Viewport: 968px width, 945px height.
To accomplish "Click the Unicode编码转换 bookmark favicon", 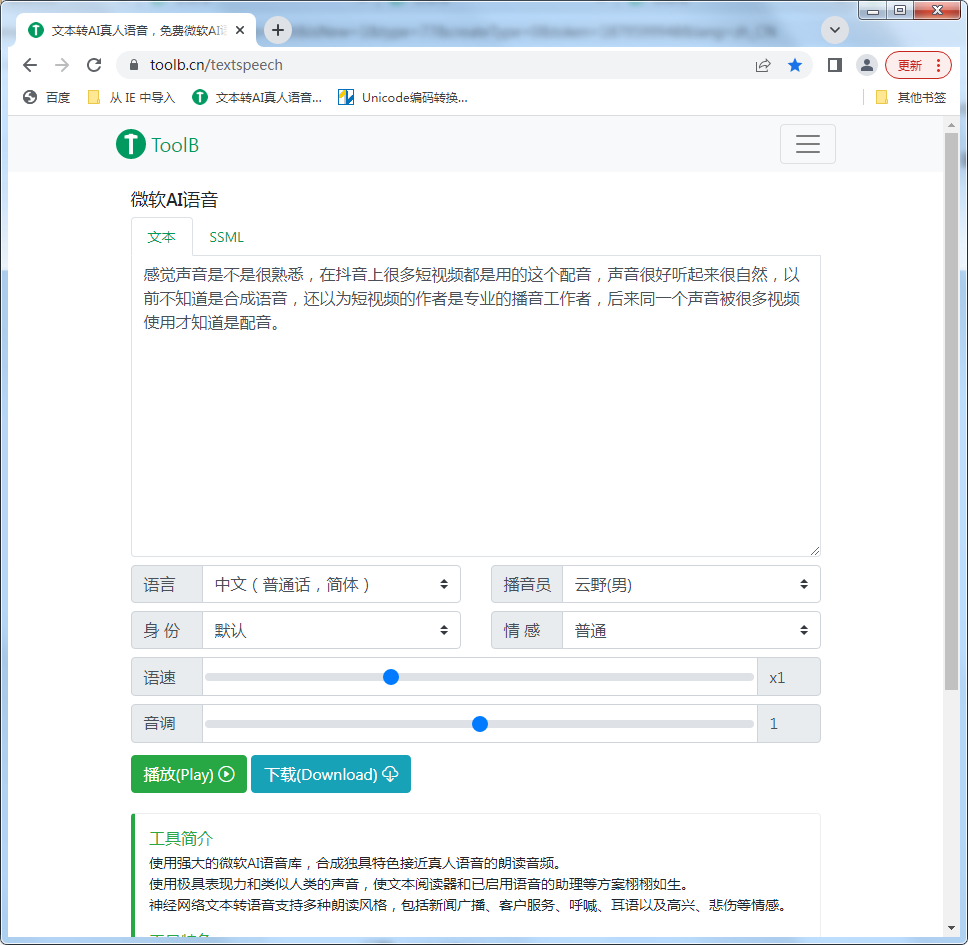I will click(x=346, y=97).
